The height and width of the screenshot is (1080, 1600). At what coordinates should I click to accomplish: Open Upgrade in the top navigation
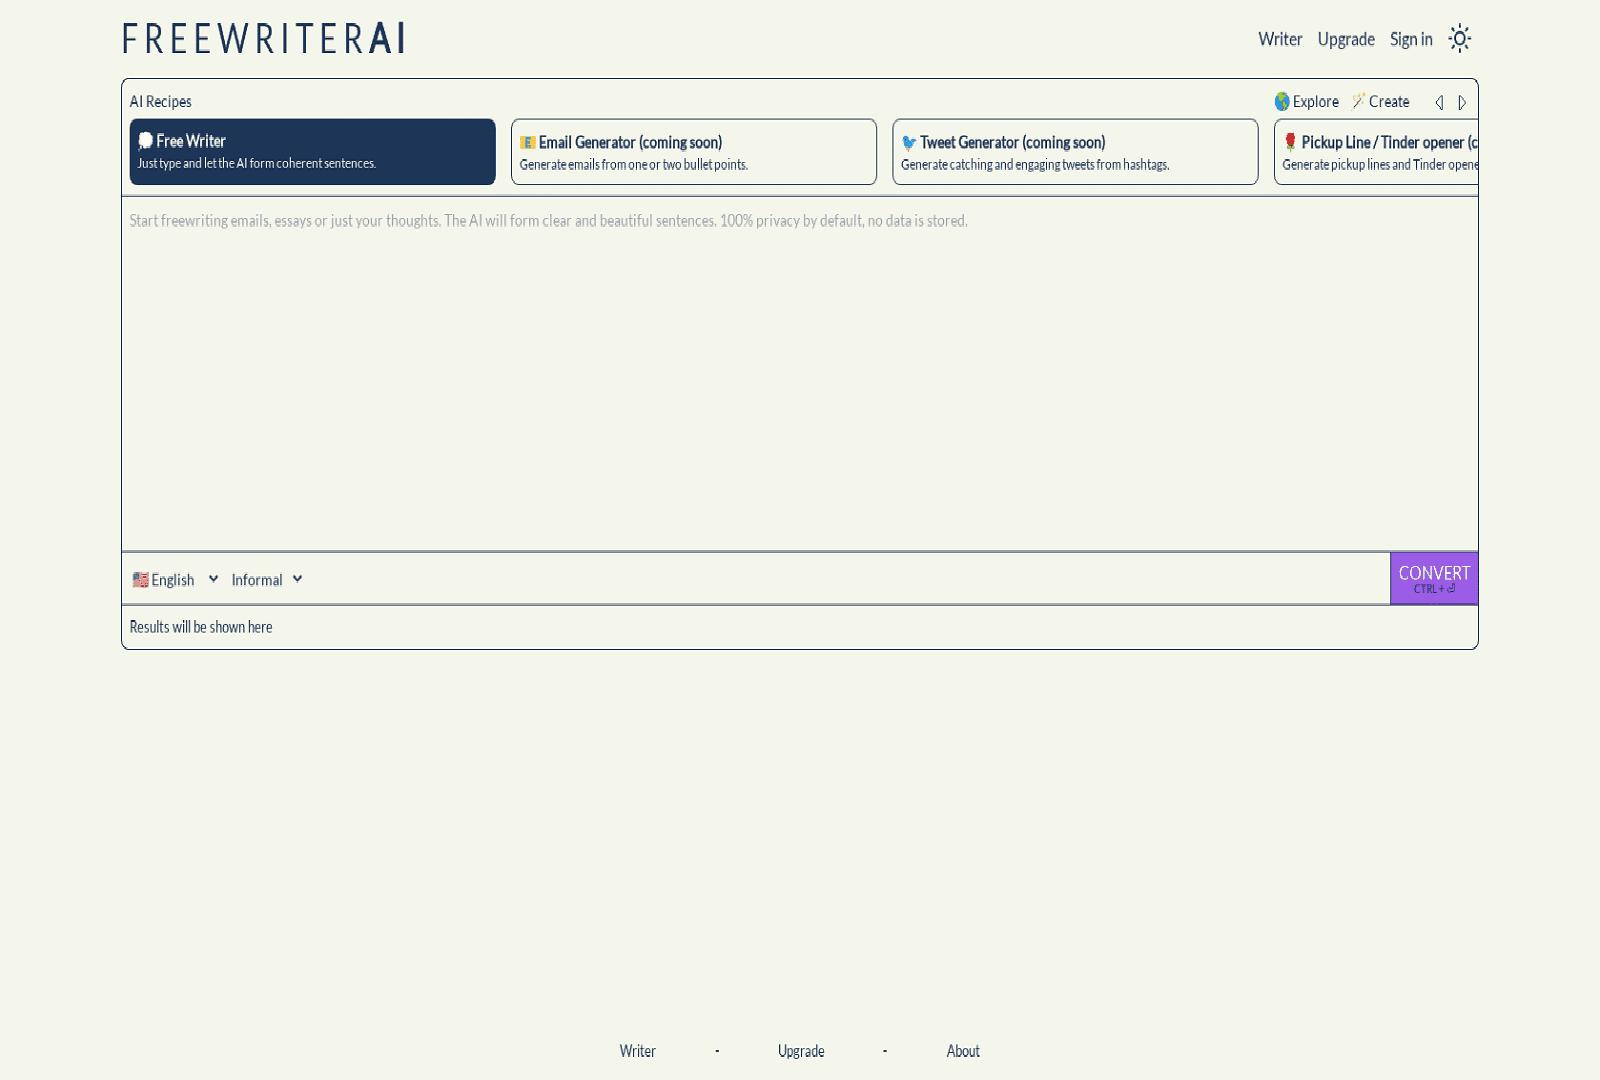1345,39
